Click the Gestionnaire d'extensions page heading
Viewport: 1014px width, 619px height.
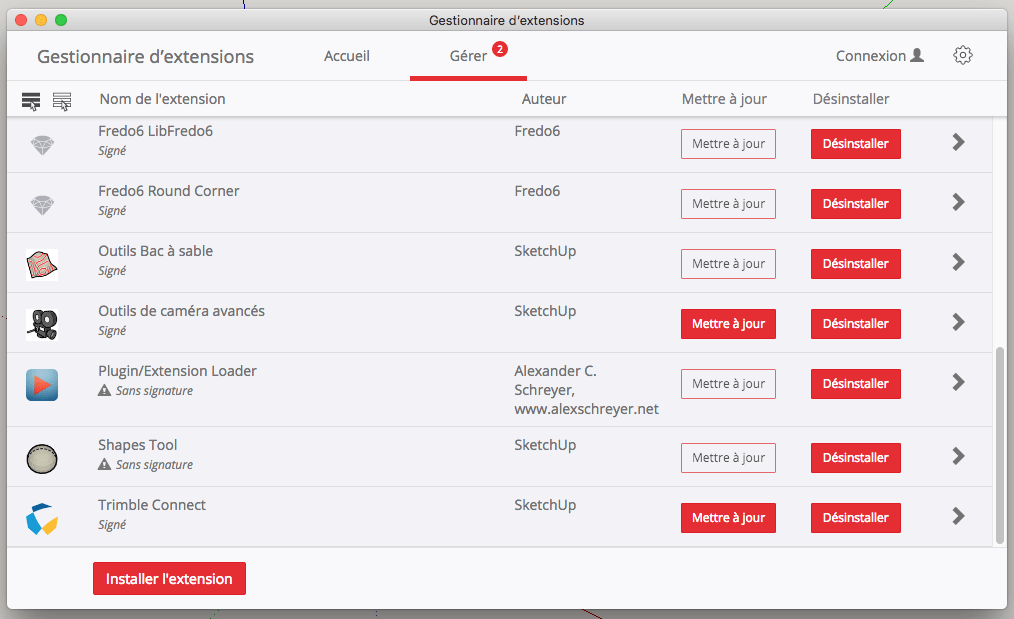[146, 57]
